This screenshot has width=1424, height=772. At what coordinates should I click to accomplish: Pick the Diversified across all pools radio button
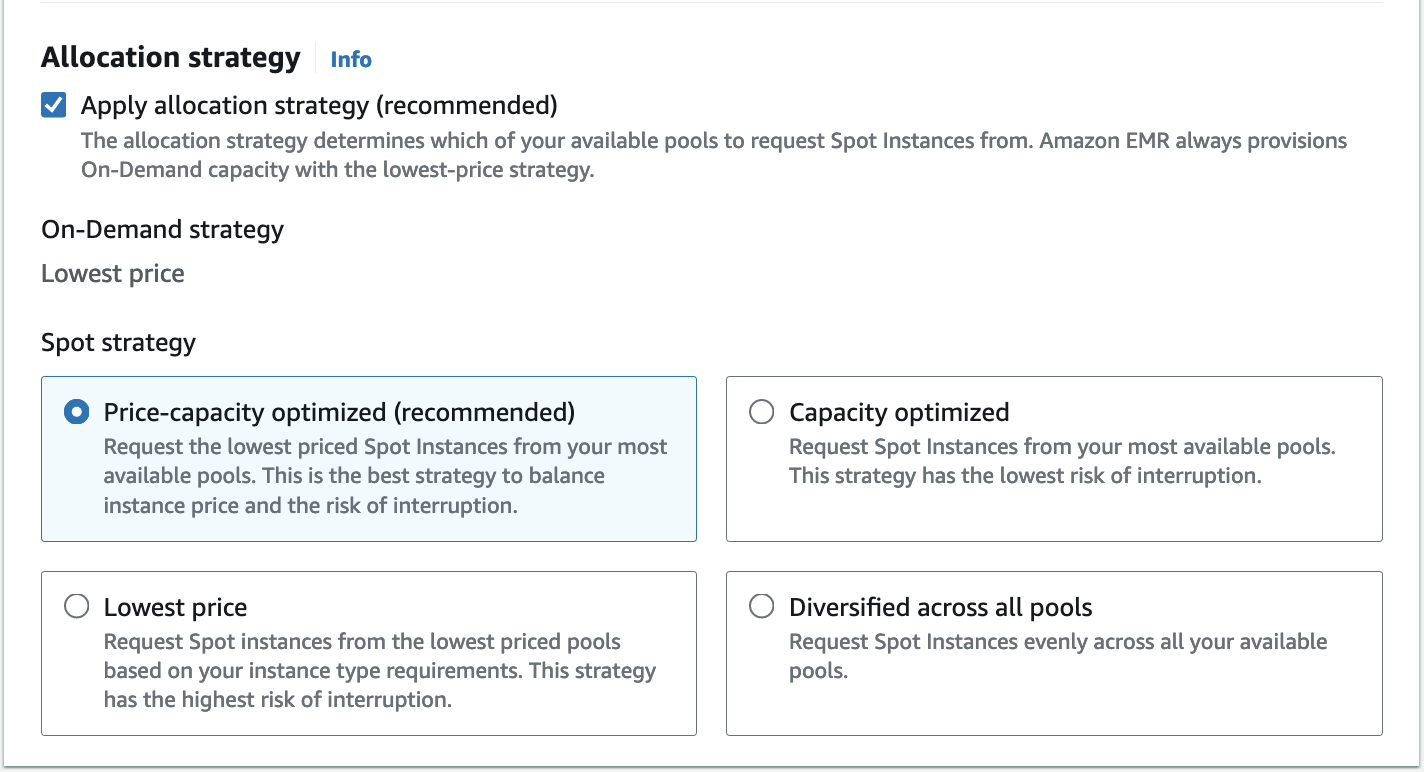pyautogui.click(x=761, y=607)
